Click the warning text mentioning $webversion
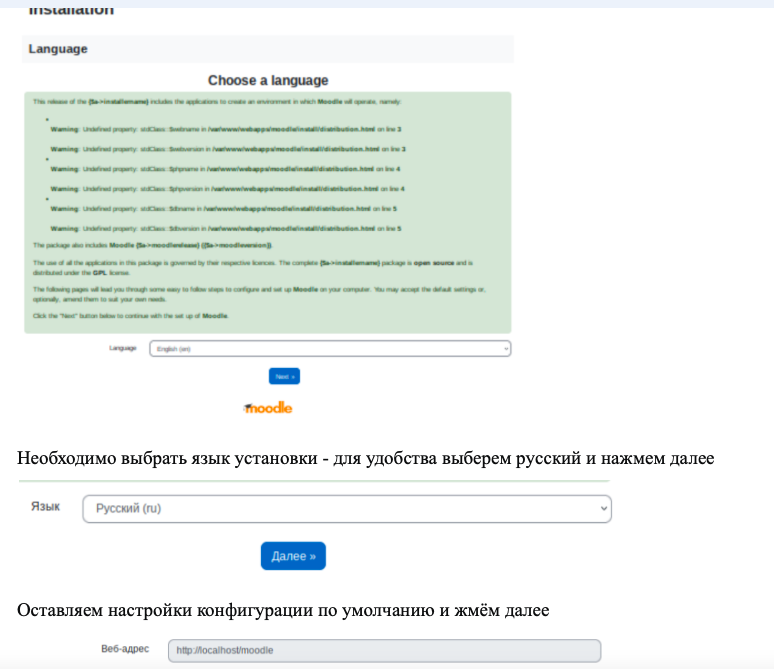Viewport: 774px width, 669px height. pos(228,149)
